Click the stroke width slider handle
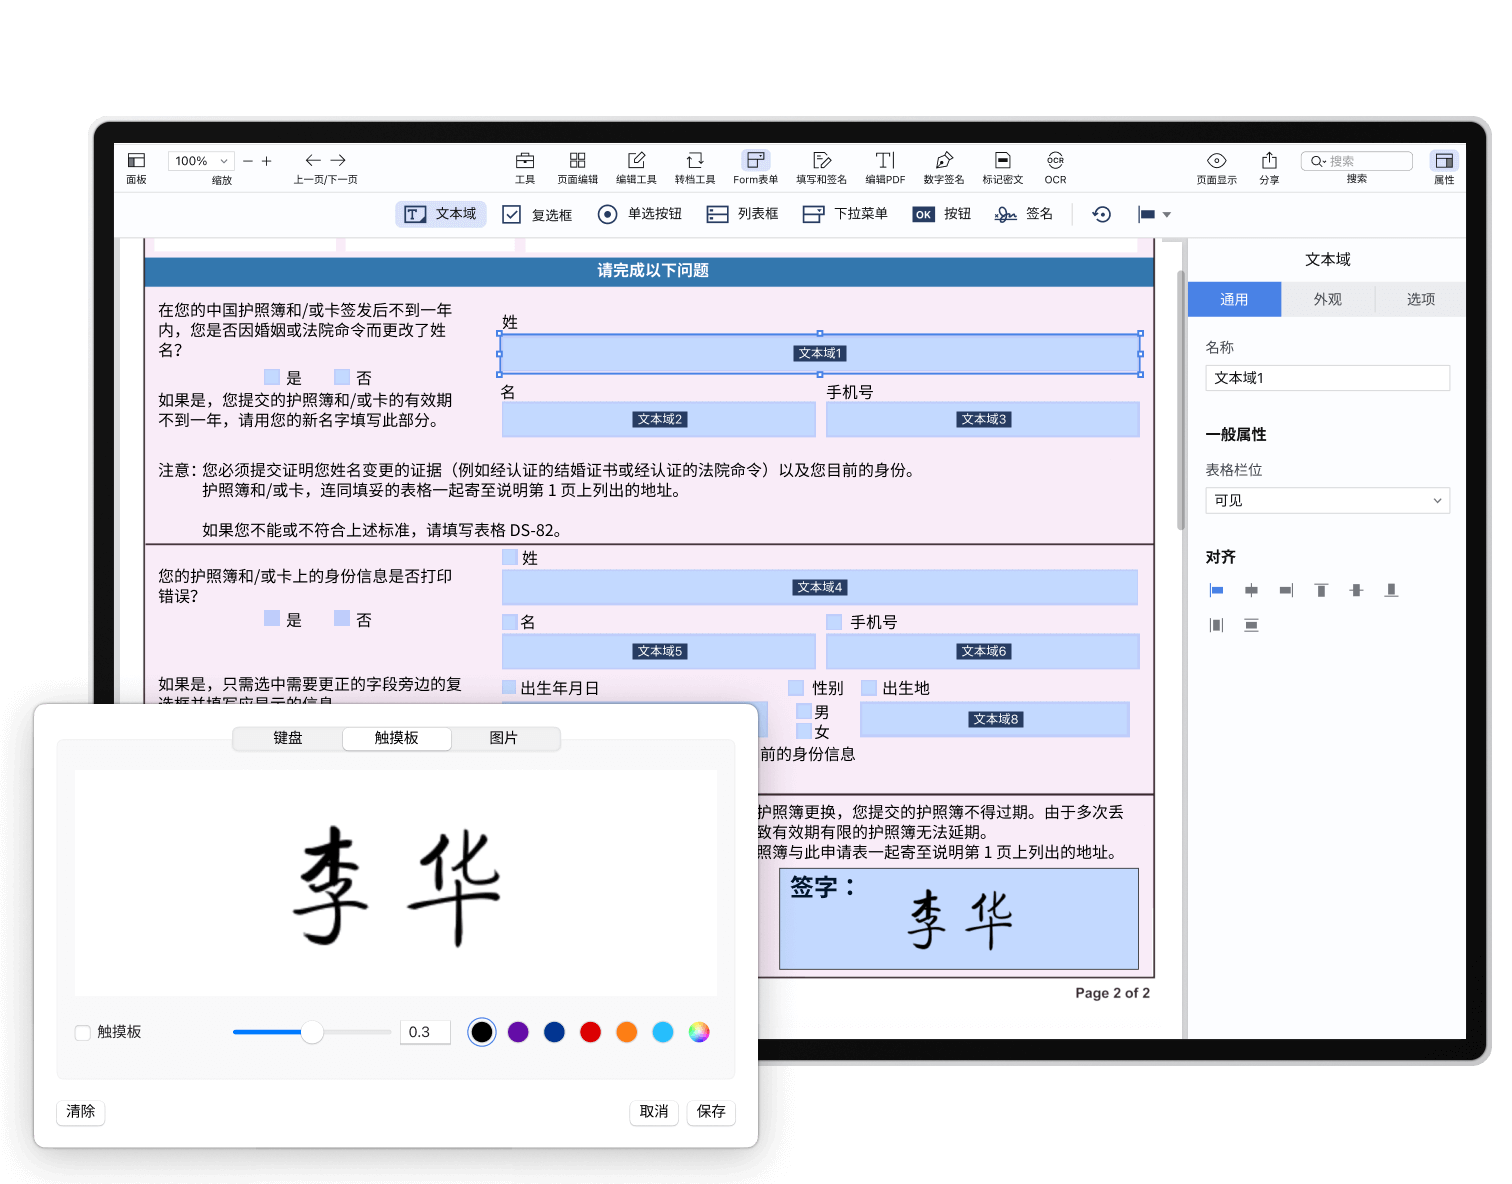 click(x=312, y=1032)
